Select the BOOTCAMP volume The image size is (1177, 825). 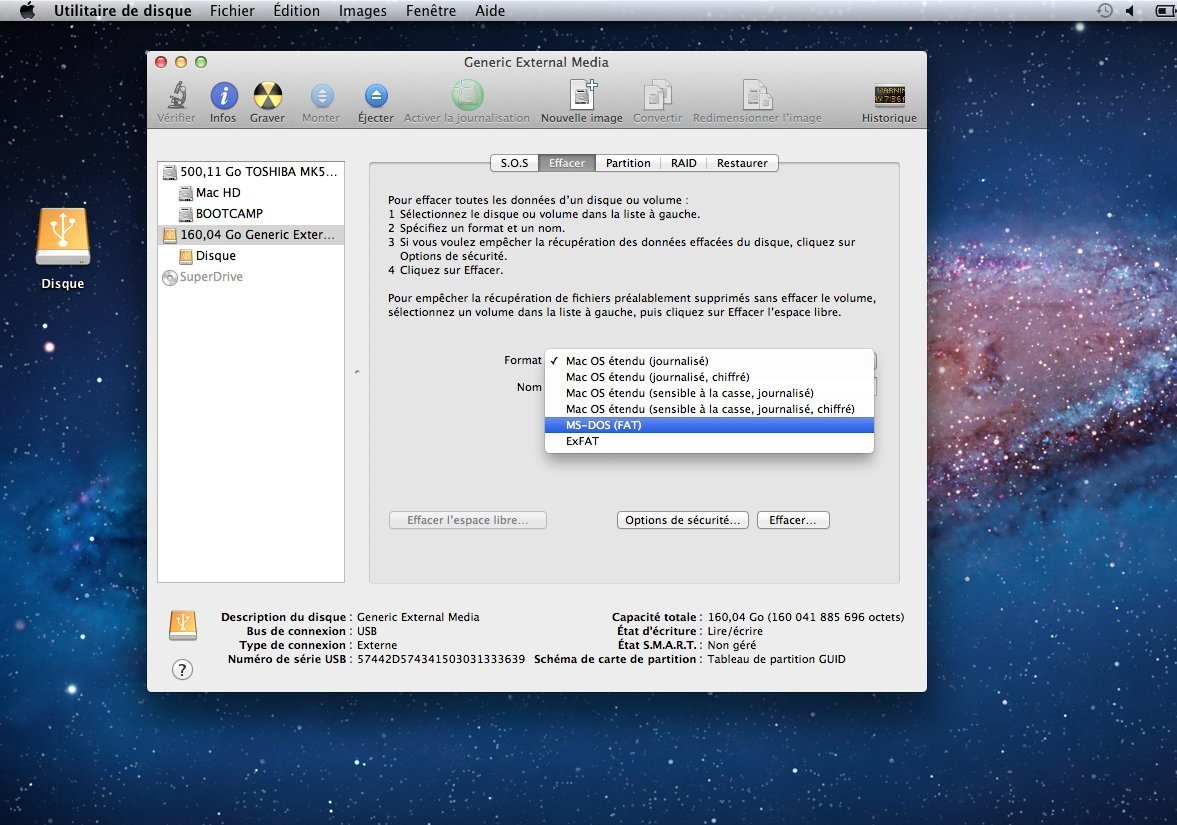[251, 214]
